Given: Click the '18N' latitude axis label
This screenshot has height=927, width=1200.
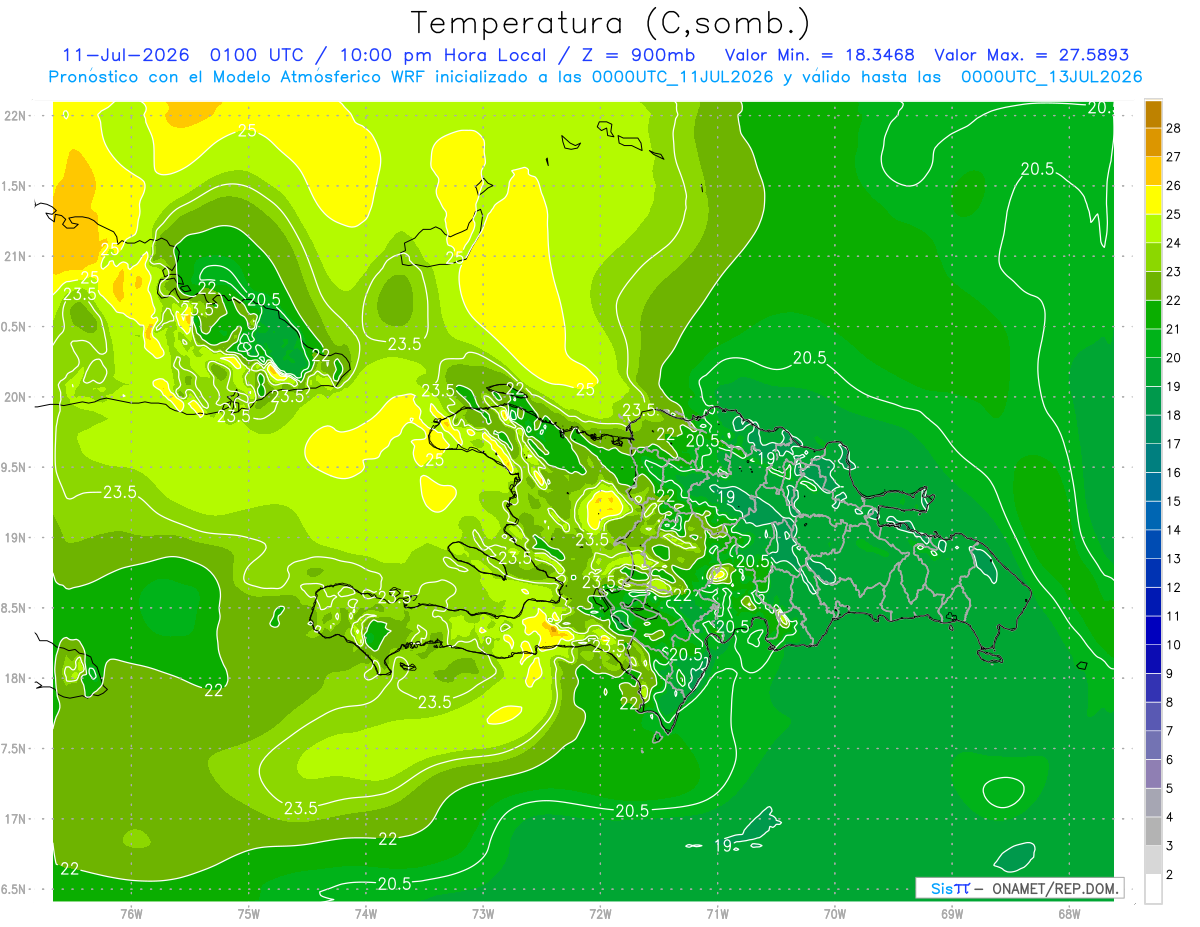Looking at the screenshot, I should (x=16, y=678).
